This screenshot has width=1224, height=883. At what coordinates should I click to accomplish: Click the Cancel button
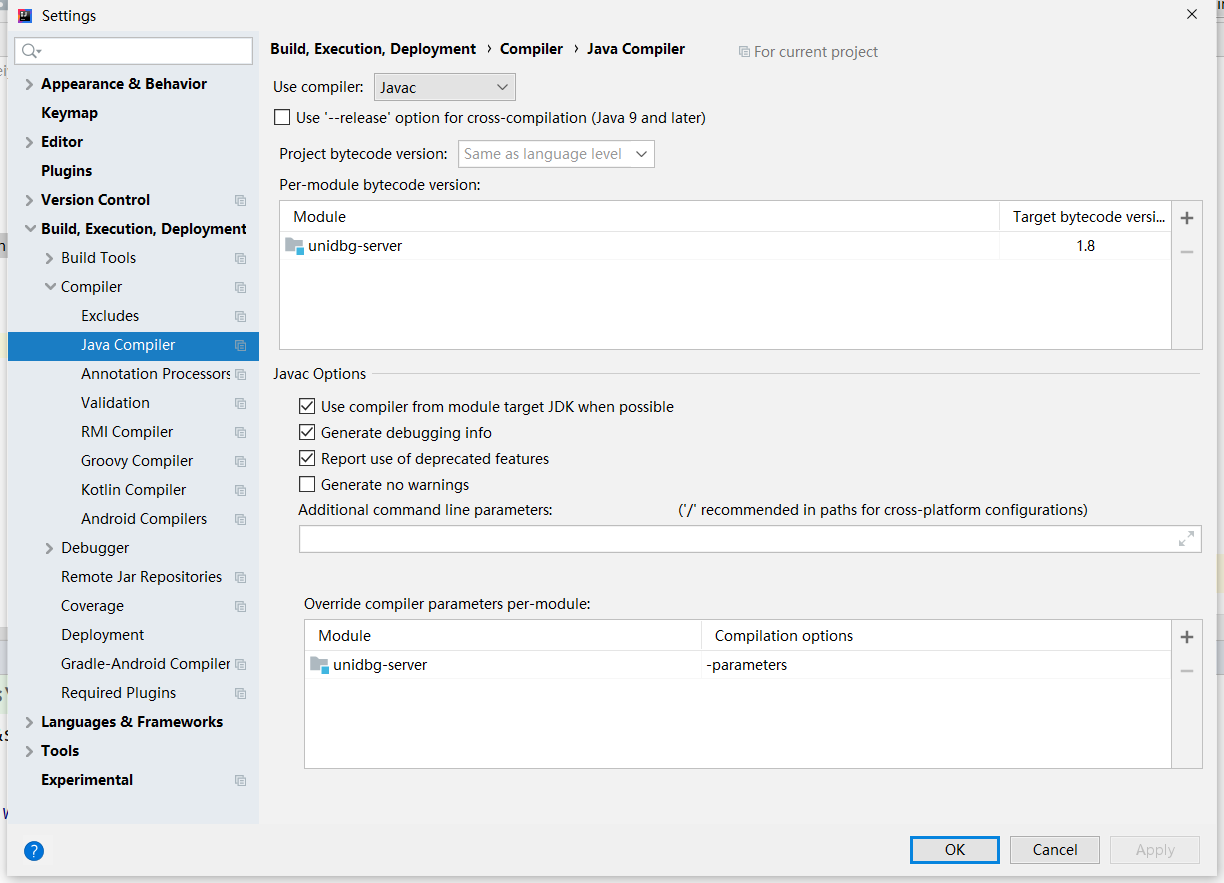(1055, 850)
